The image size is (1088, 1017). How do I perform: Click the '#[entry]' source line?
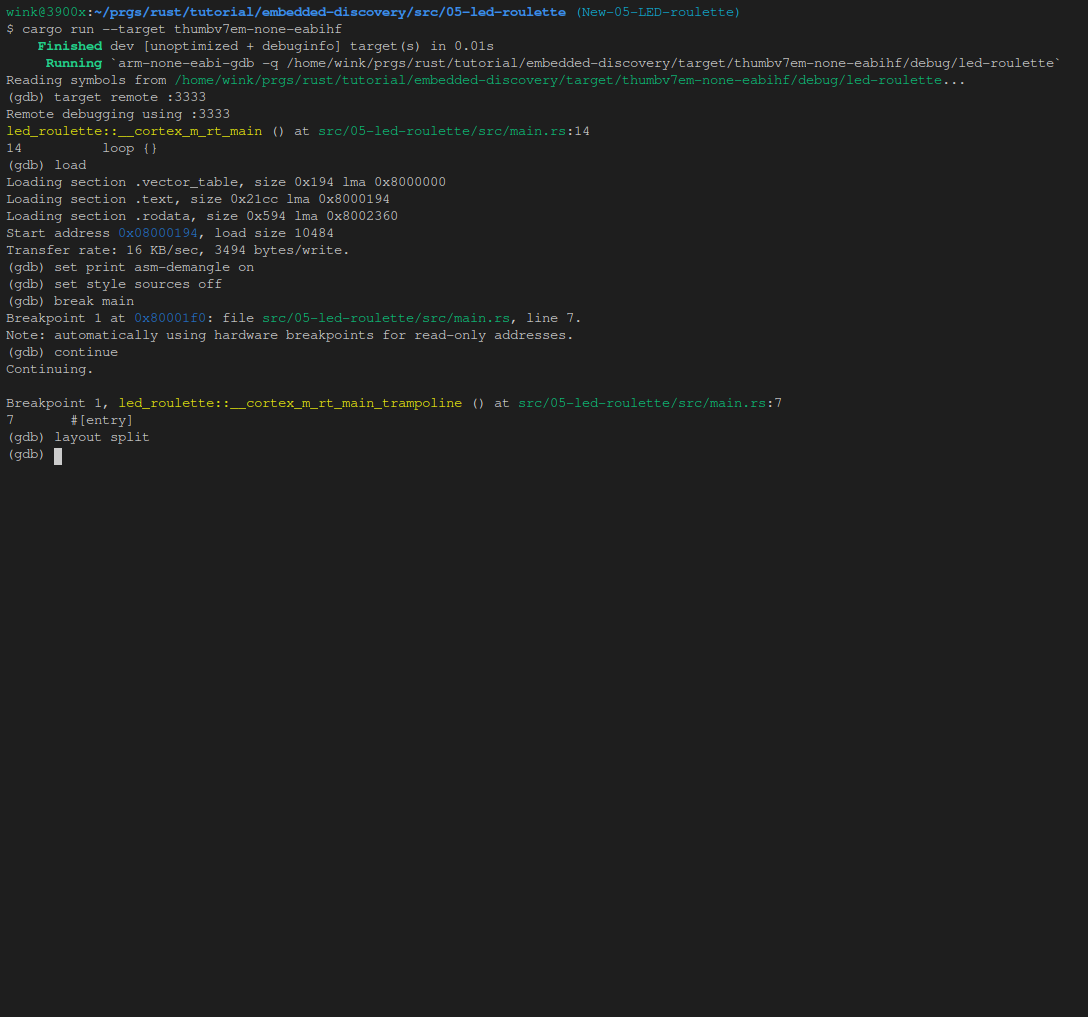(101, 420)
